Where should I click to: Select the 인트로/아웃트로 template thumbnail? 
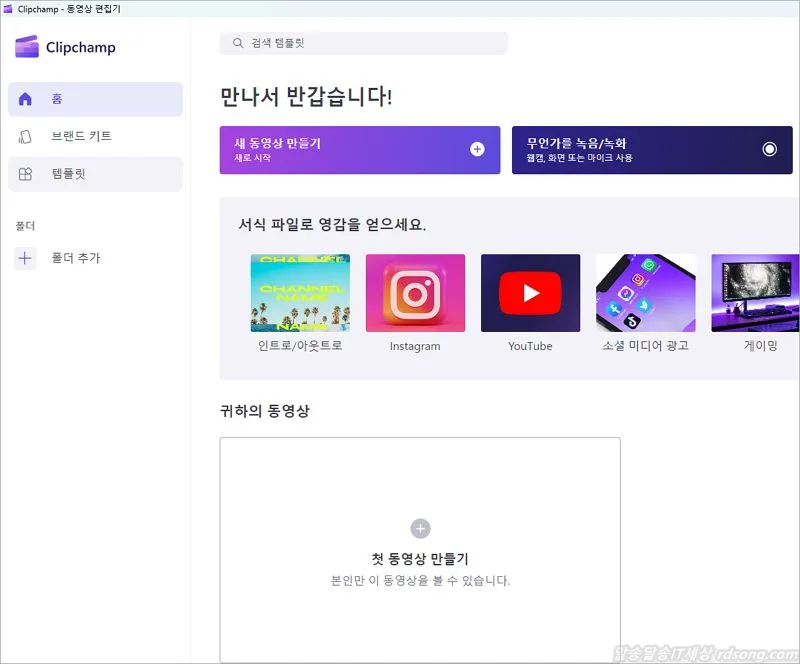300,293
